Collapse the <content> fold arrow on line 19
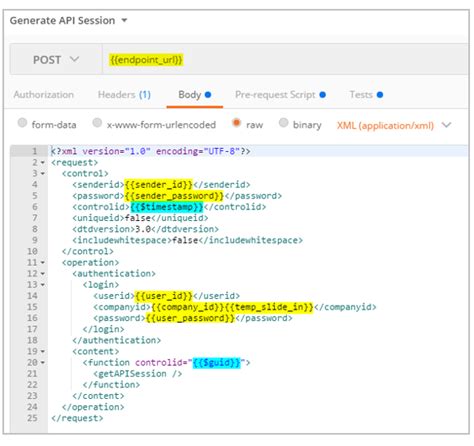The height and width of the screenshot is (446, 474). pos(43,352)
